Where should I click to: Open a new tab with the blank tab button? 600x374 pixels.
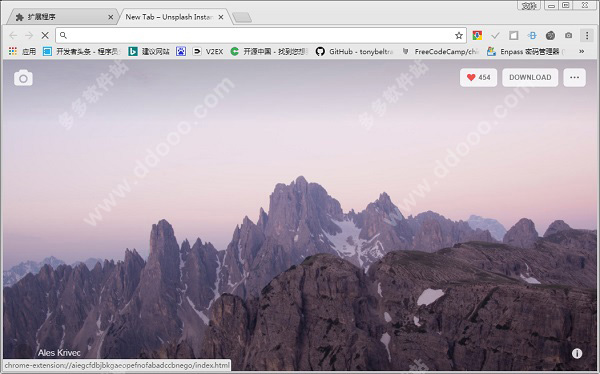pos(242,18)
